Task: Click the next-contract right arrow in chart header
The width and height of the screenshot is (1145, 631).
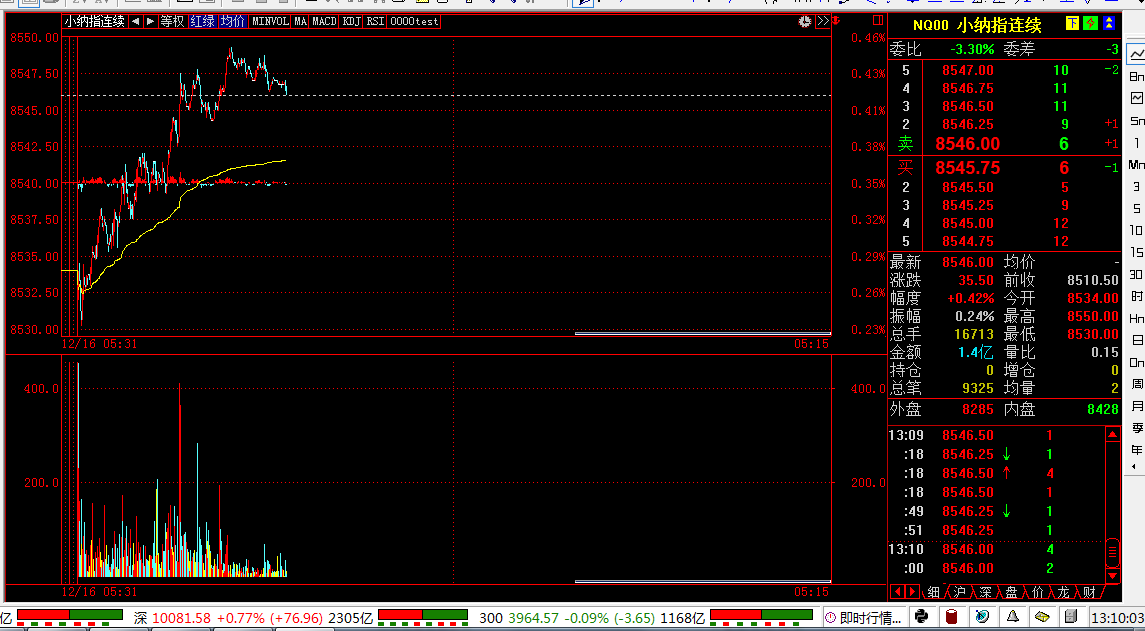Action: (x=150, y=22)
